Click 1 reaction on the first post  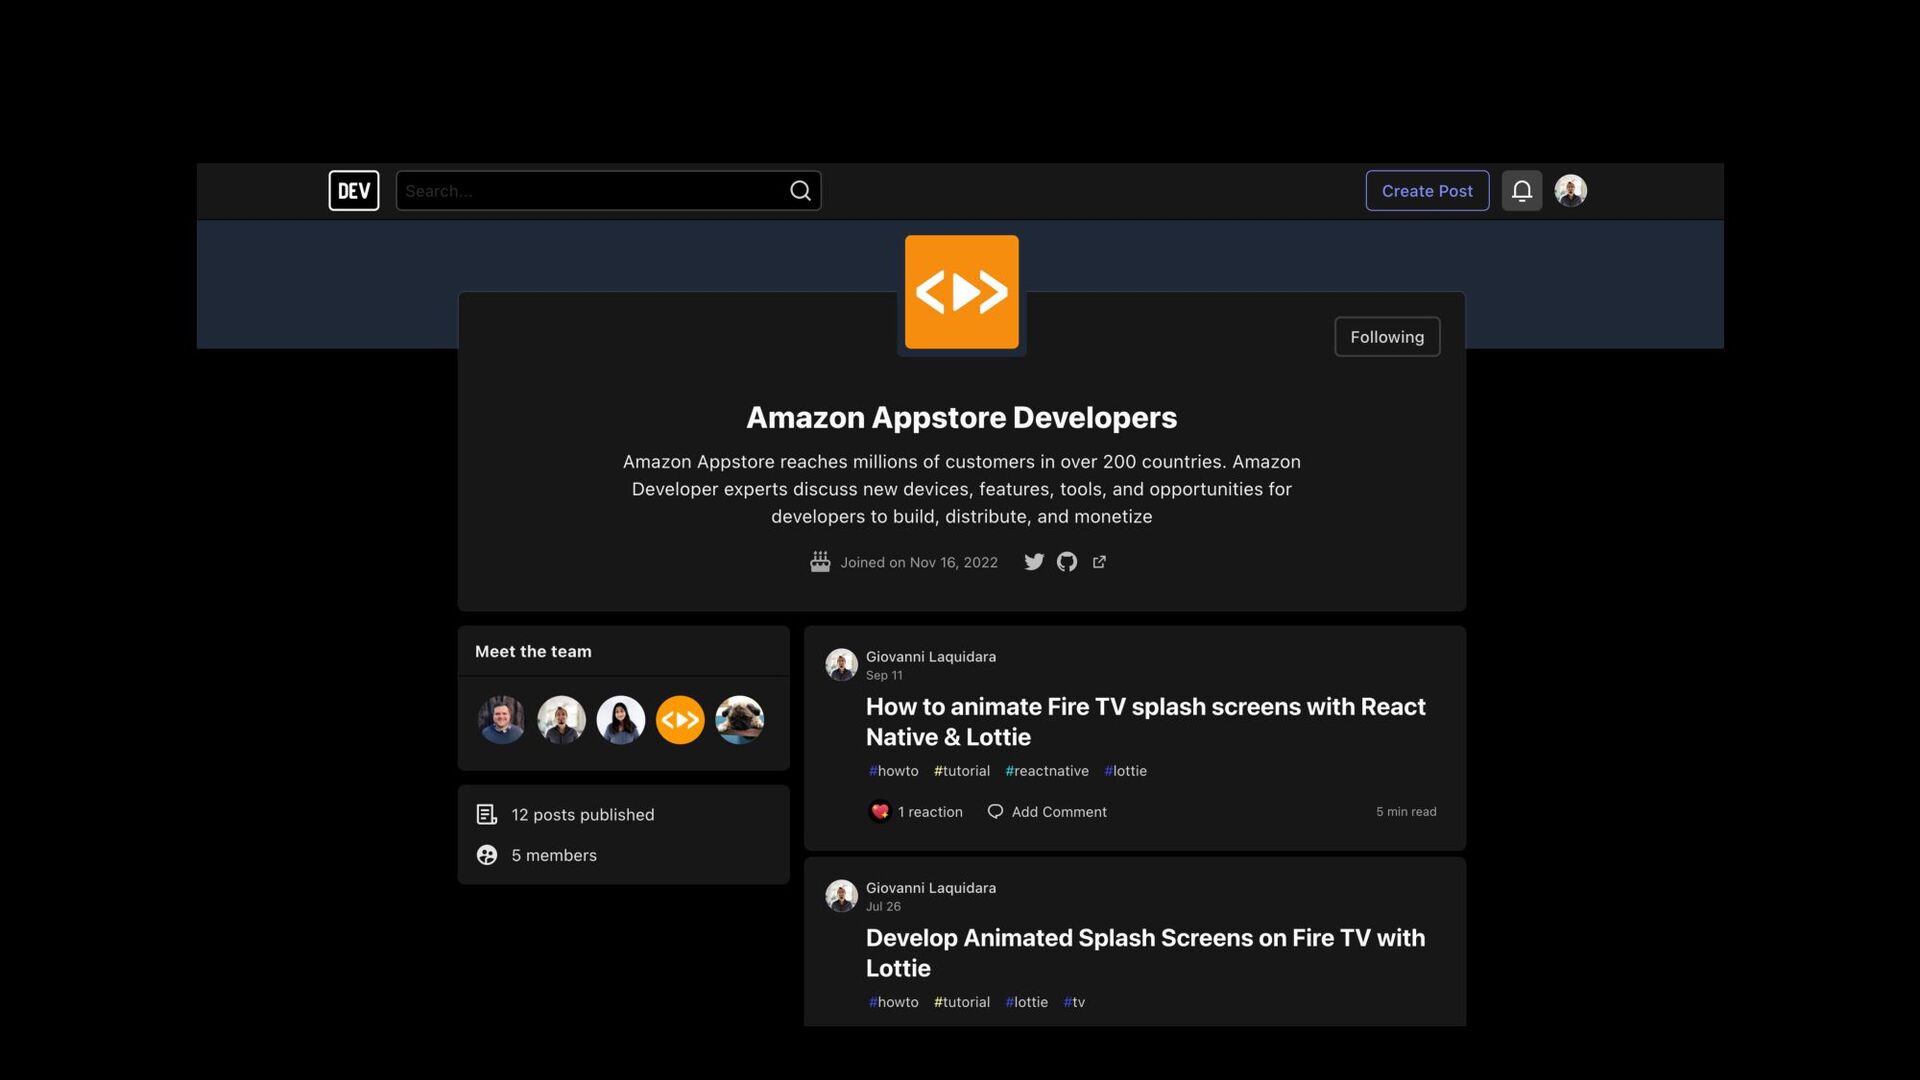tap(930, 812)
